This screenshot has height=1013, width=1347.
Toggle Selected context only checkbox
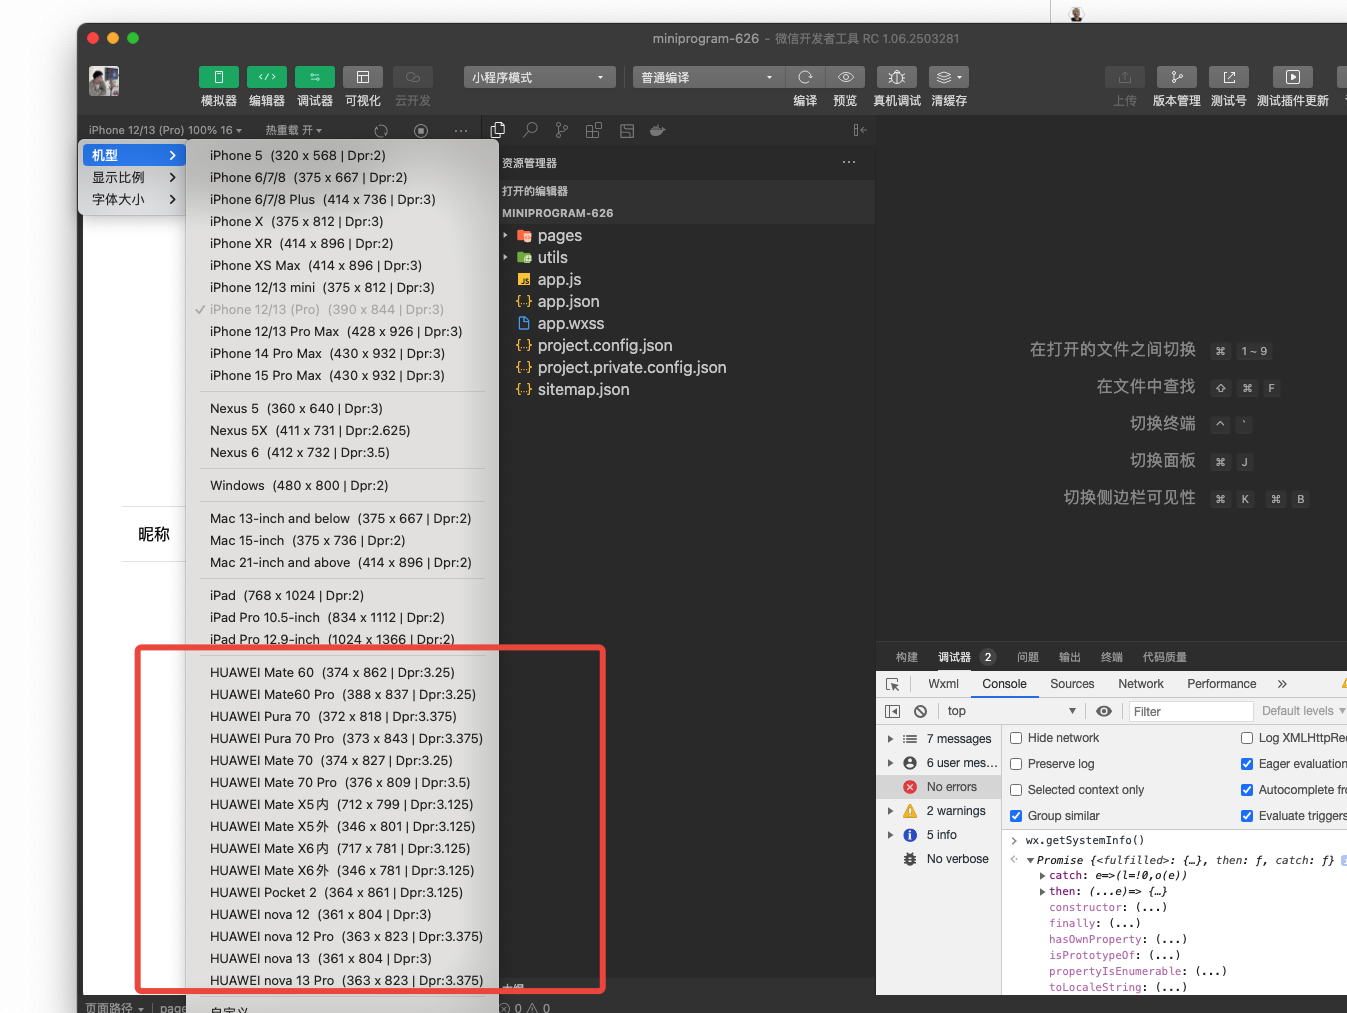(x=1016, y=790)
